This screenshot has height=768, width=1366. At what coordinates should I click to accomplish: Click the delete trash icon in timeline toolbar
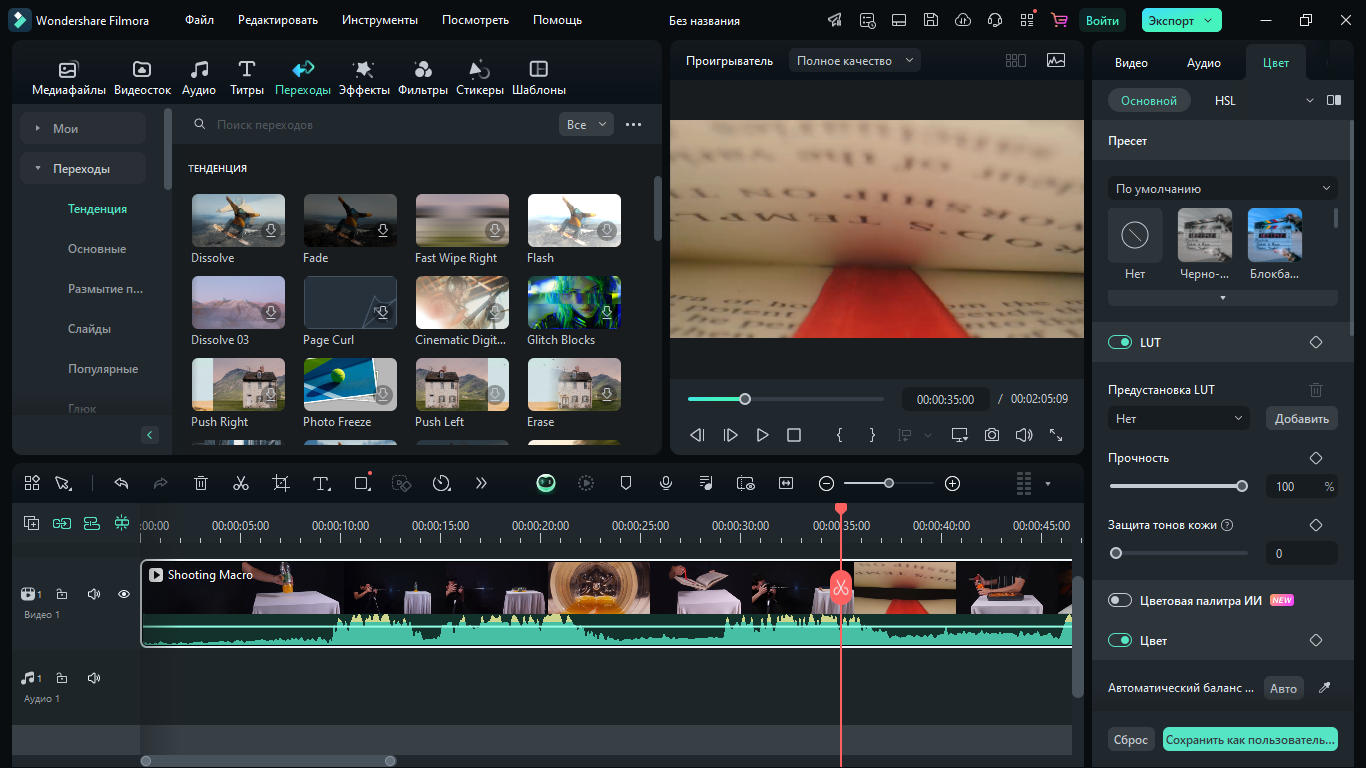[201, 483]
